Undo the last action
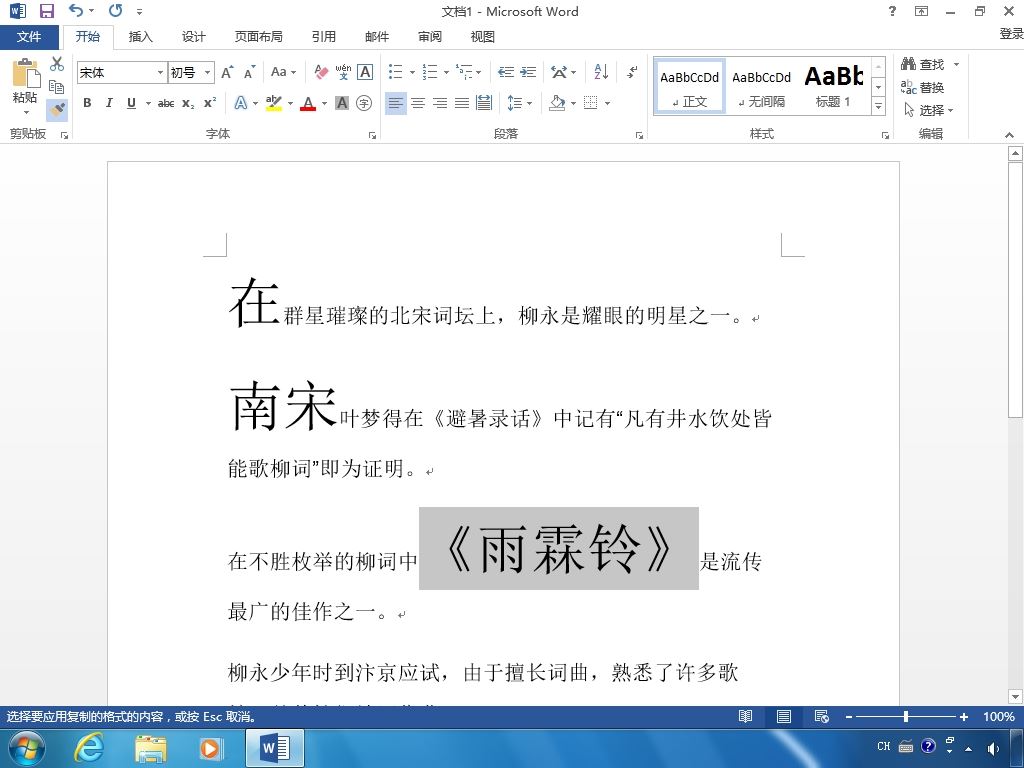 [x=76, y=10]
